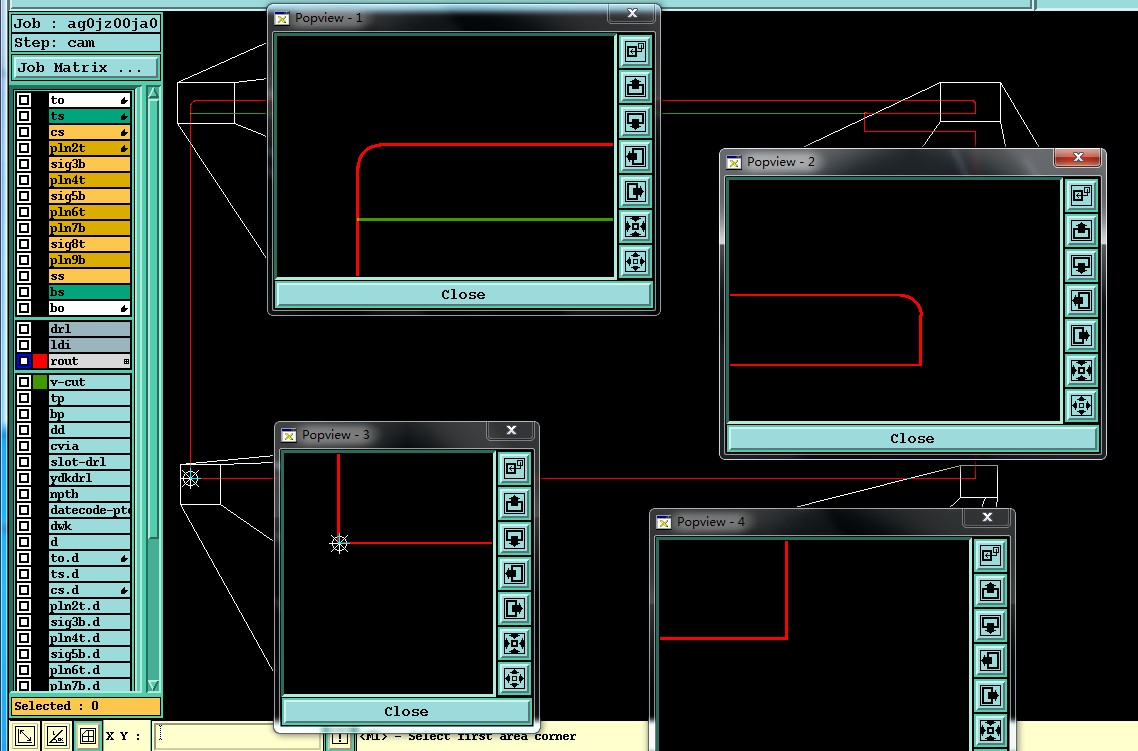Click the area zoom icon at bottom left

click(x=25, y=736)
